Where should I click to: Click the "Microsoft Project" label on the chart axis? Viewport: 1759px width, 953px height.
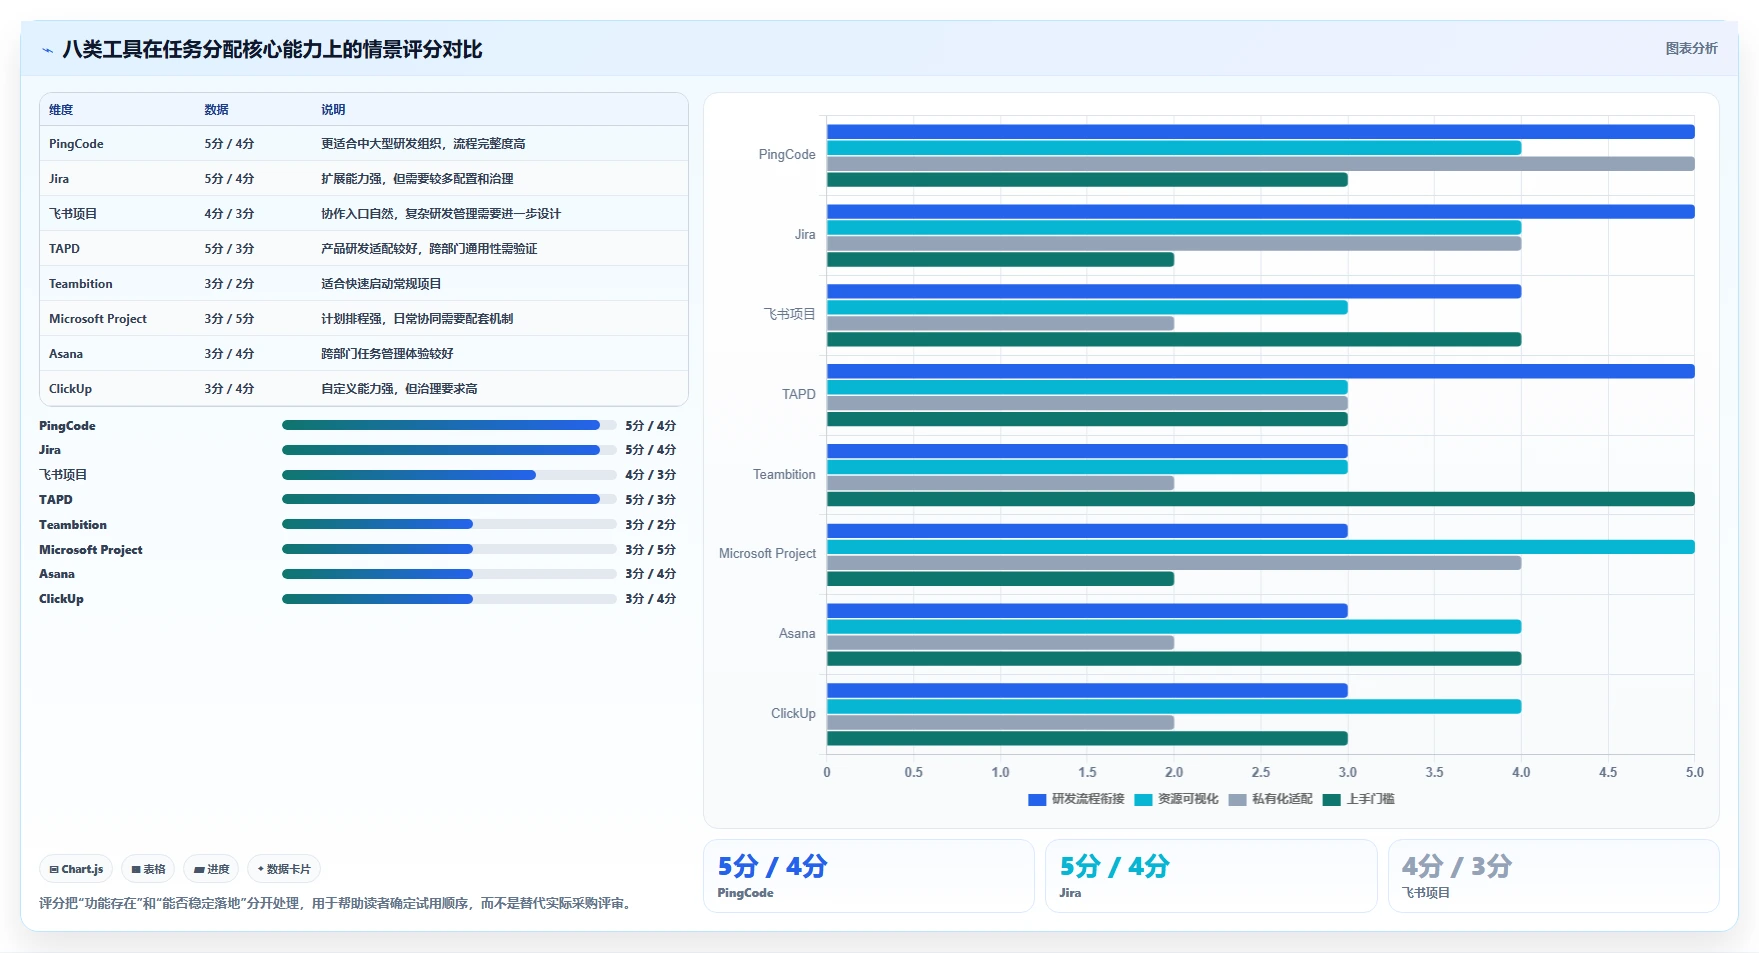(767, 554)
